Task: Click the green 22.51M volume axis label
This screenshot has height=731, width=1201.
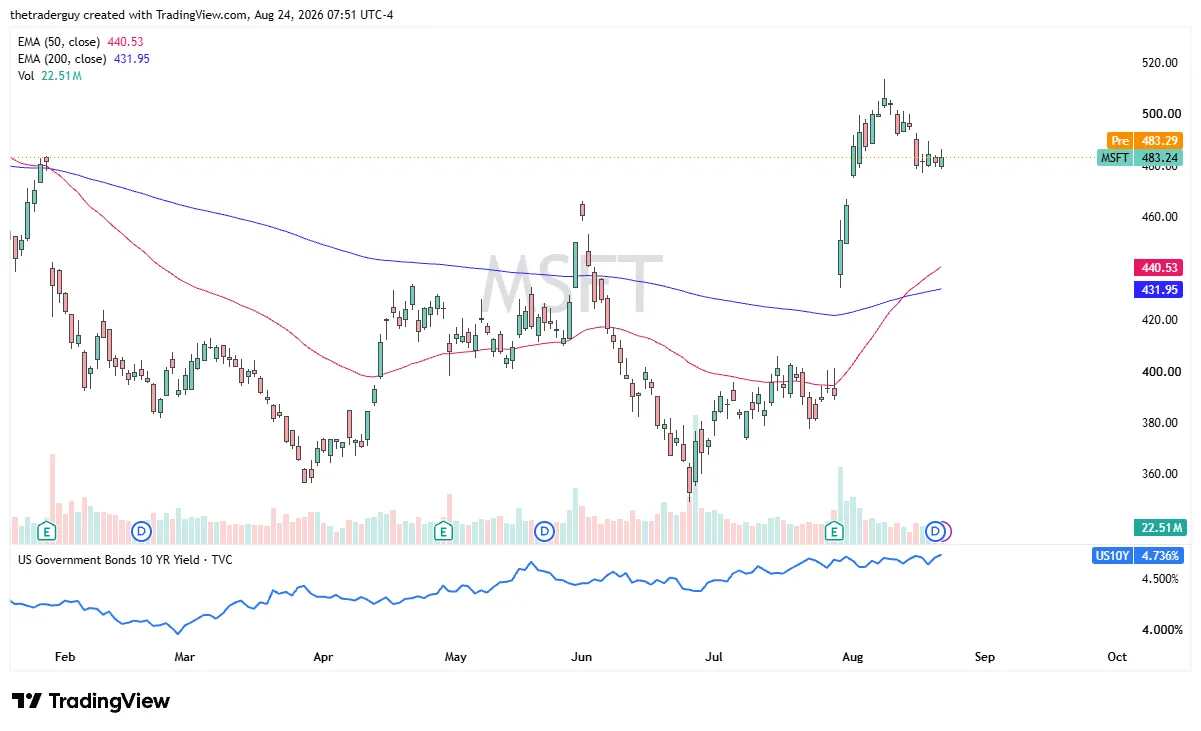Action: [1160, 528]
